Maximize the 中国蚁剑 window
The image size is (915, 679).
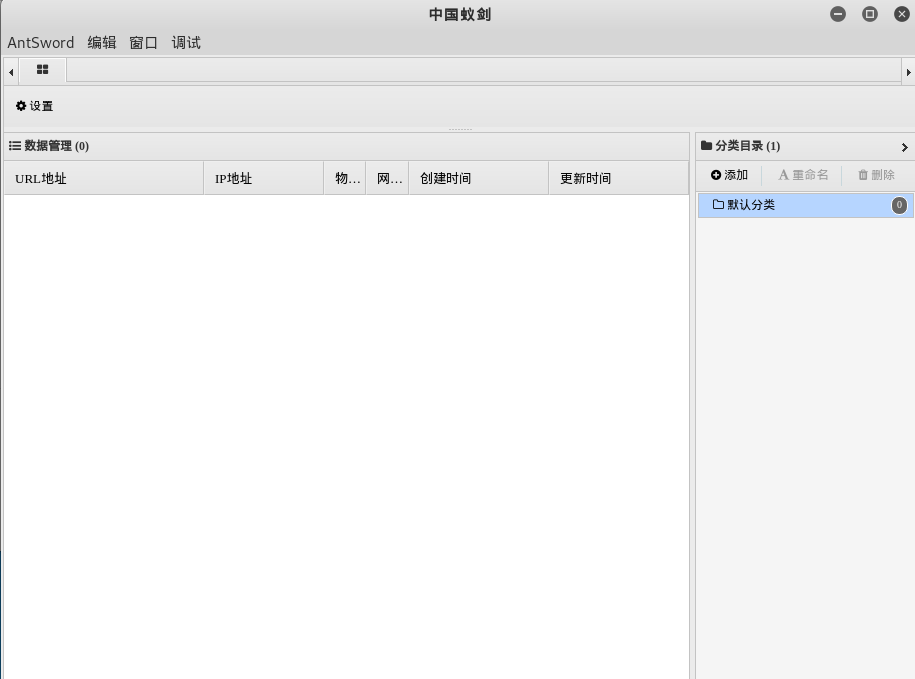pos(870,14)
